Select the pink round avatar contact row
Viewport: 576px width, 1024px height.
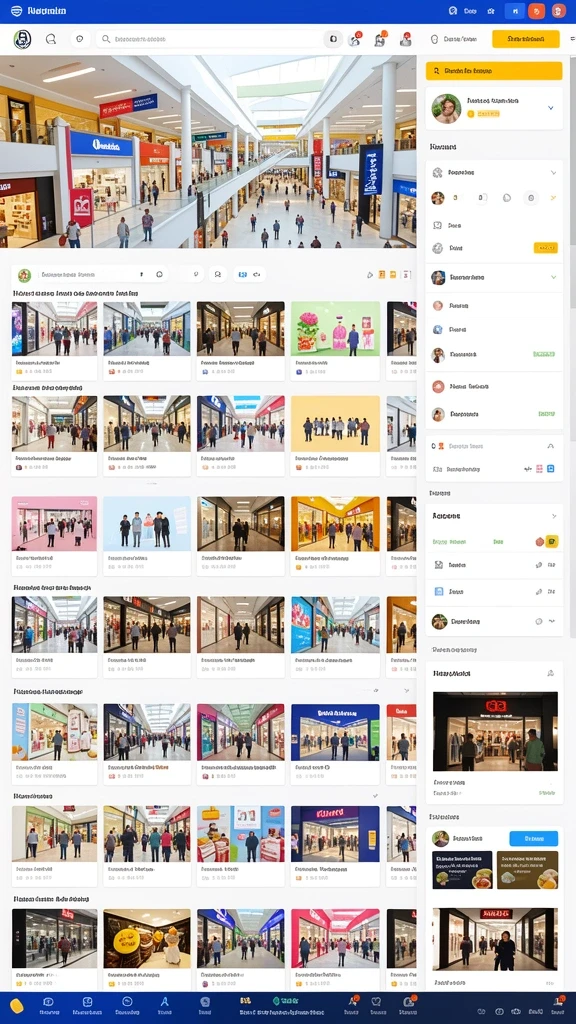tap(494, 305)
